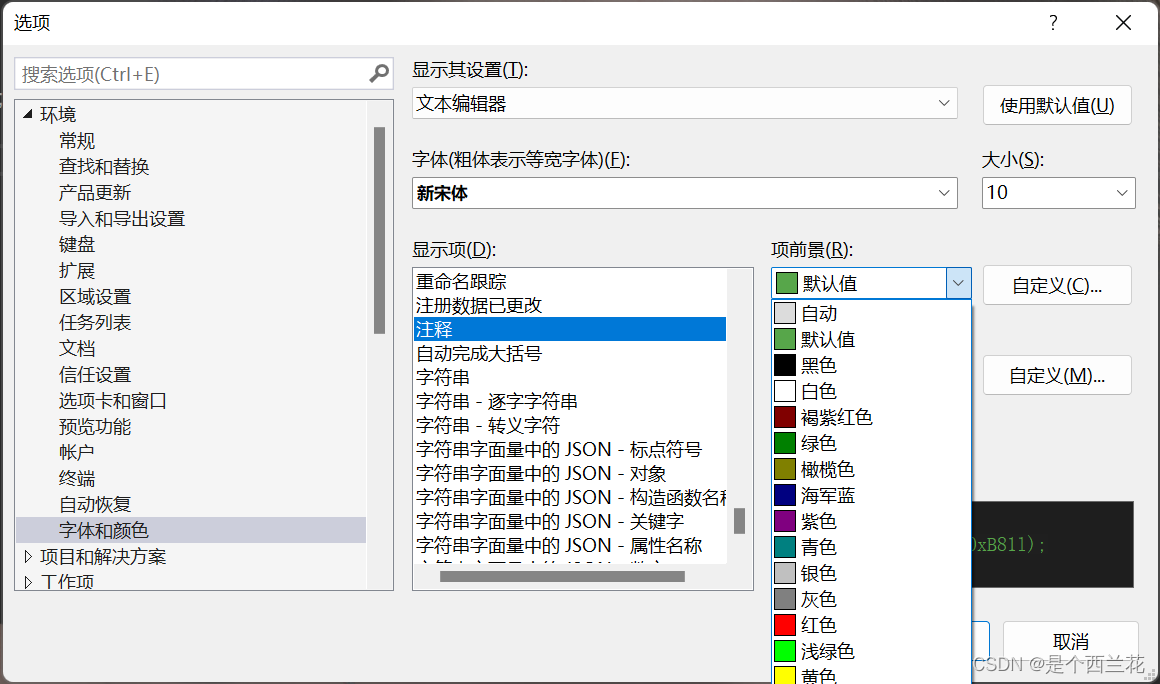1160x684 pixels.
Task: Select 区域设置 in the tree
Action: [x=95, y=297]
